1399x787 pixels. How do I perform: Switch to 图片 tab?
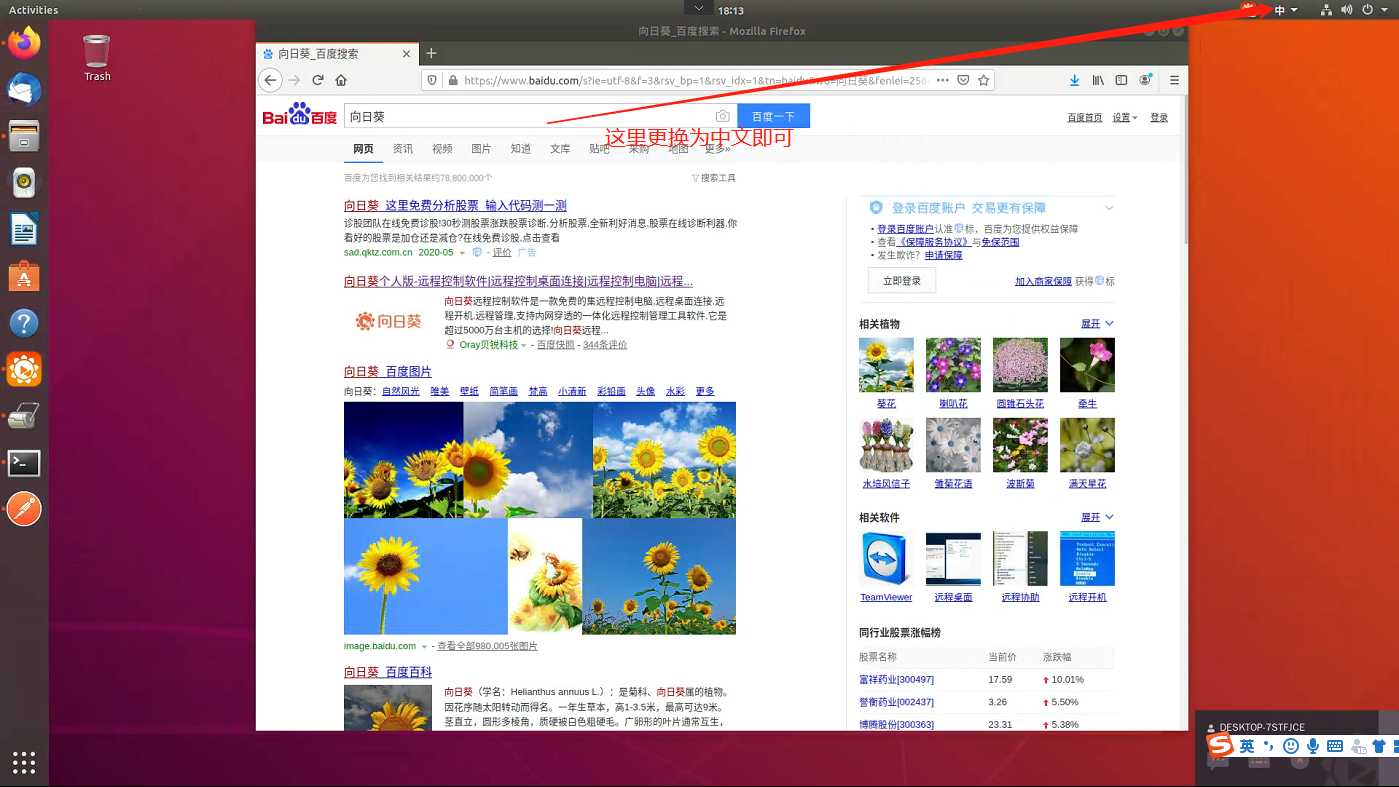point(481,149)
